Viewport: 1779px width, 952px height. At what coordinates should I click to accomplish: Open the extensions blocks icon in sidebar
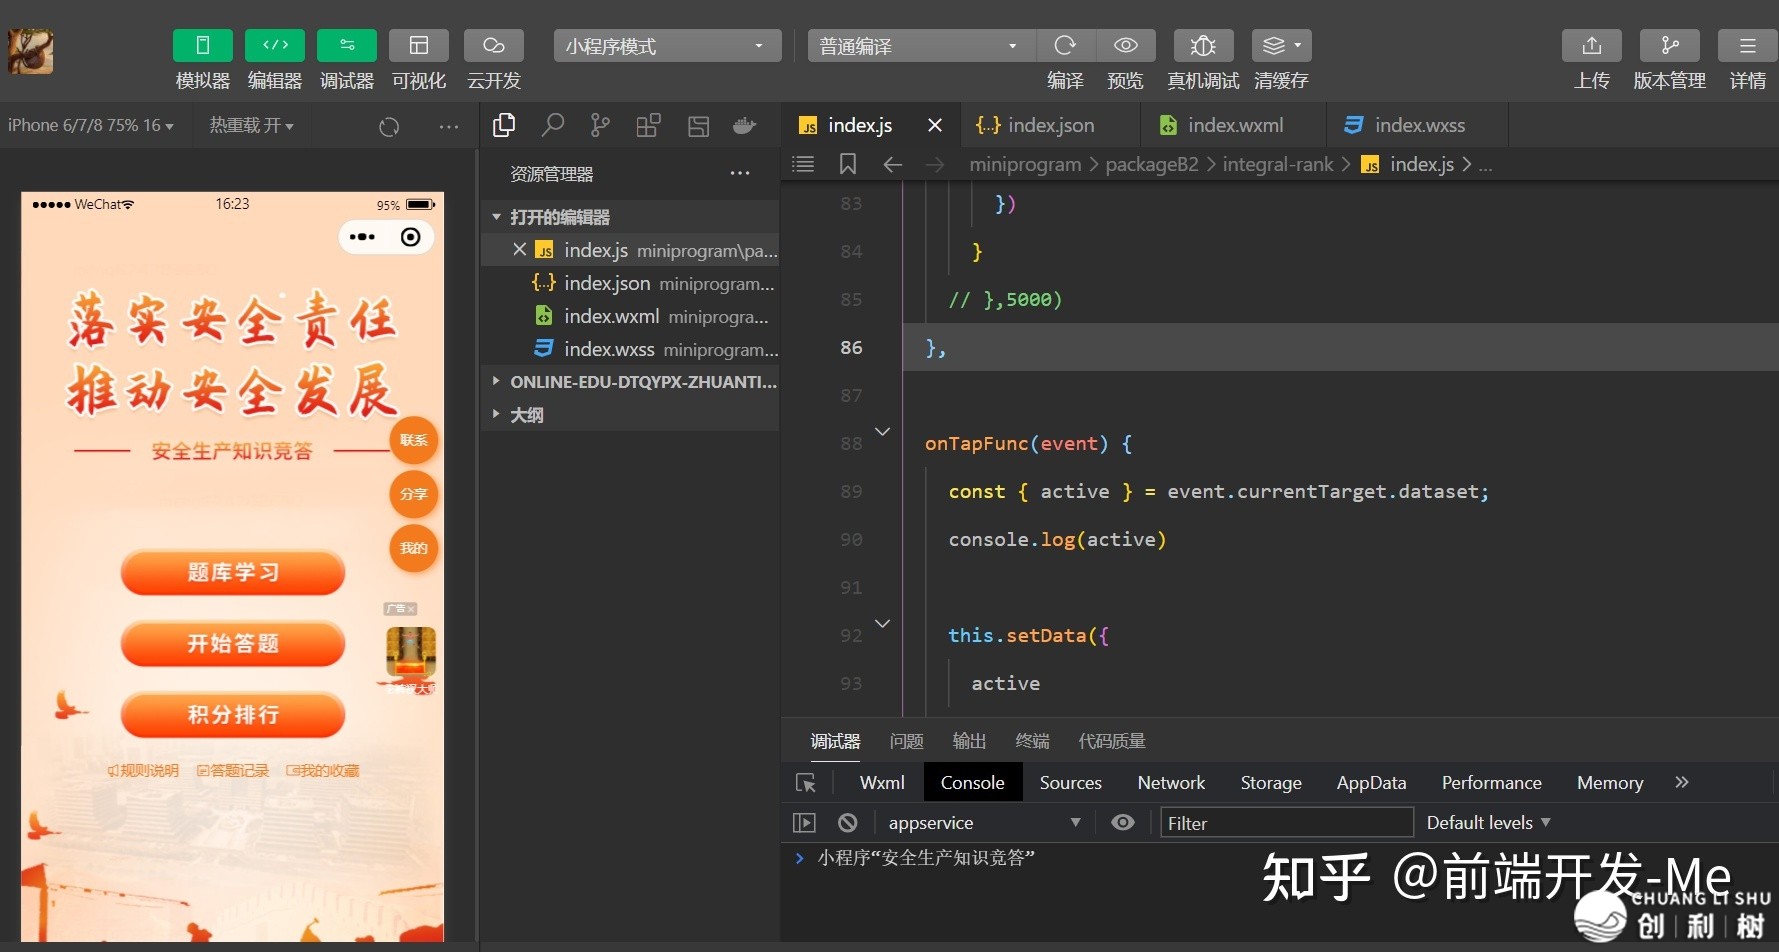tap(648, 125)
